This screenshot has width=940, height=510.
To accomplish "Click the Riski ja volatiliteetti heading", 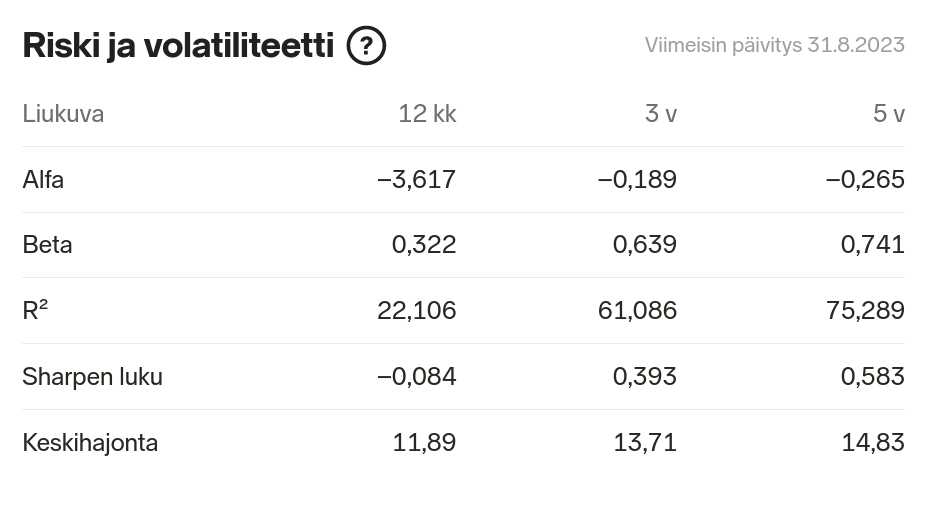I will 177,46.
